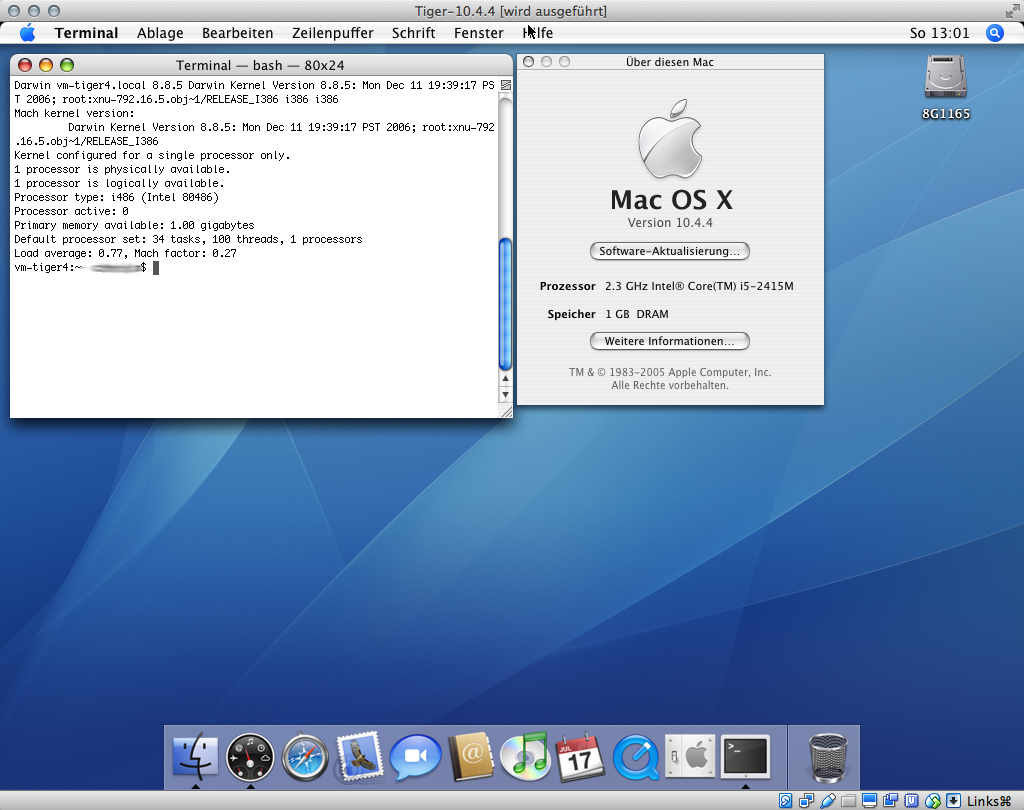Click the Terminal command prompt line
Viewport: 1024px width, 810px height.
86,268
